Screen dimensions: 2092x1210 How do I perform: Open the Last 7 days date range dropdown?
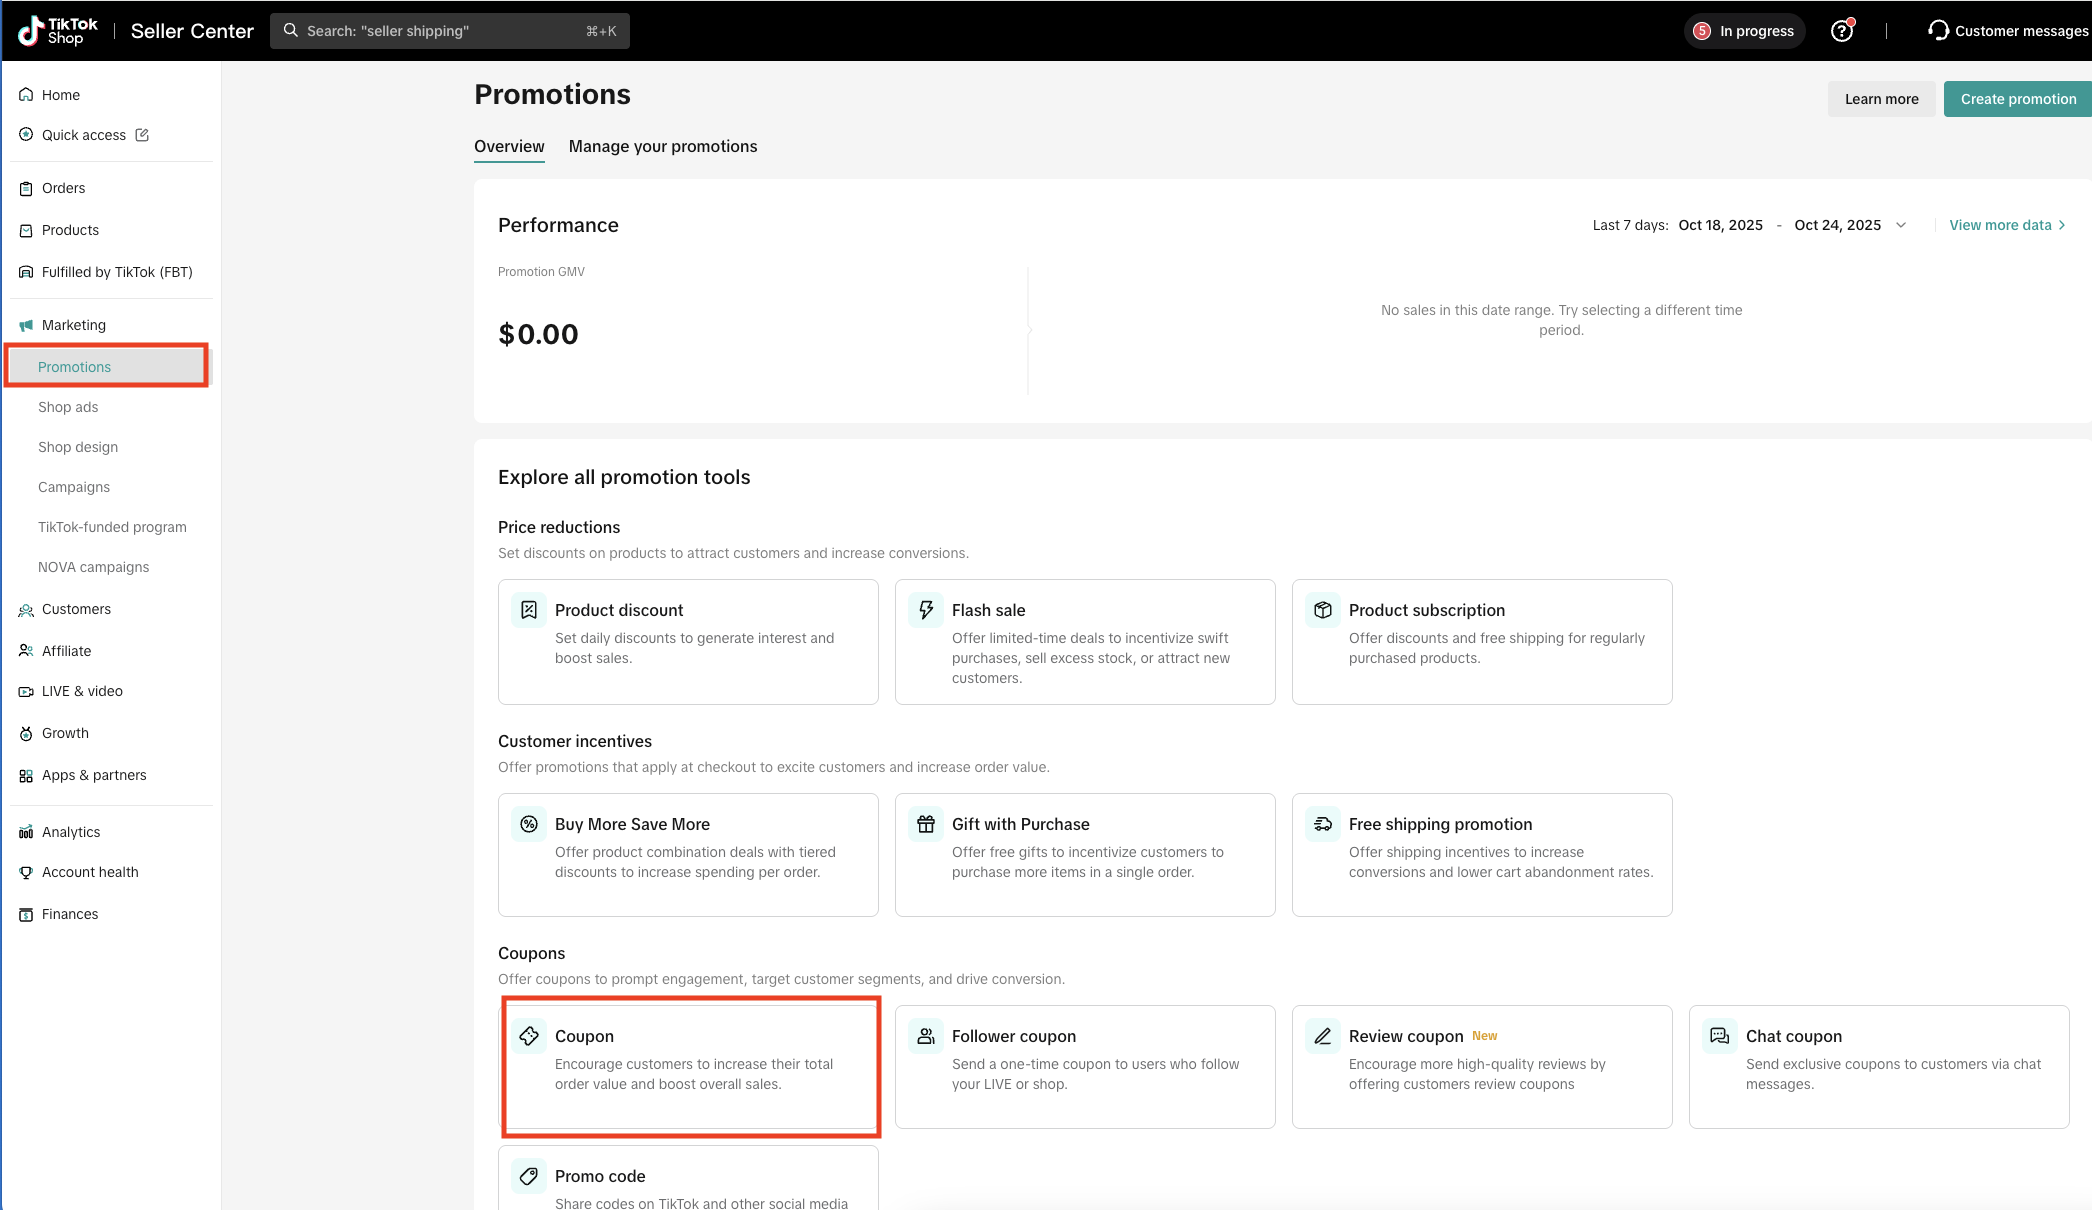(1900, 225)
